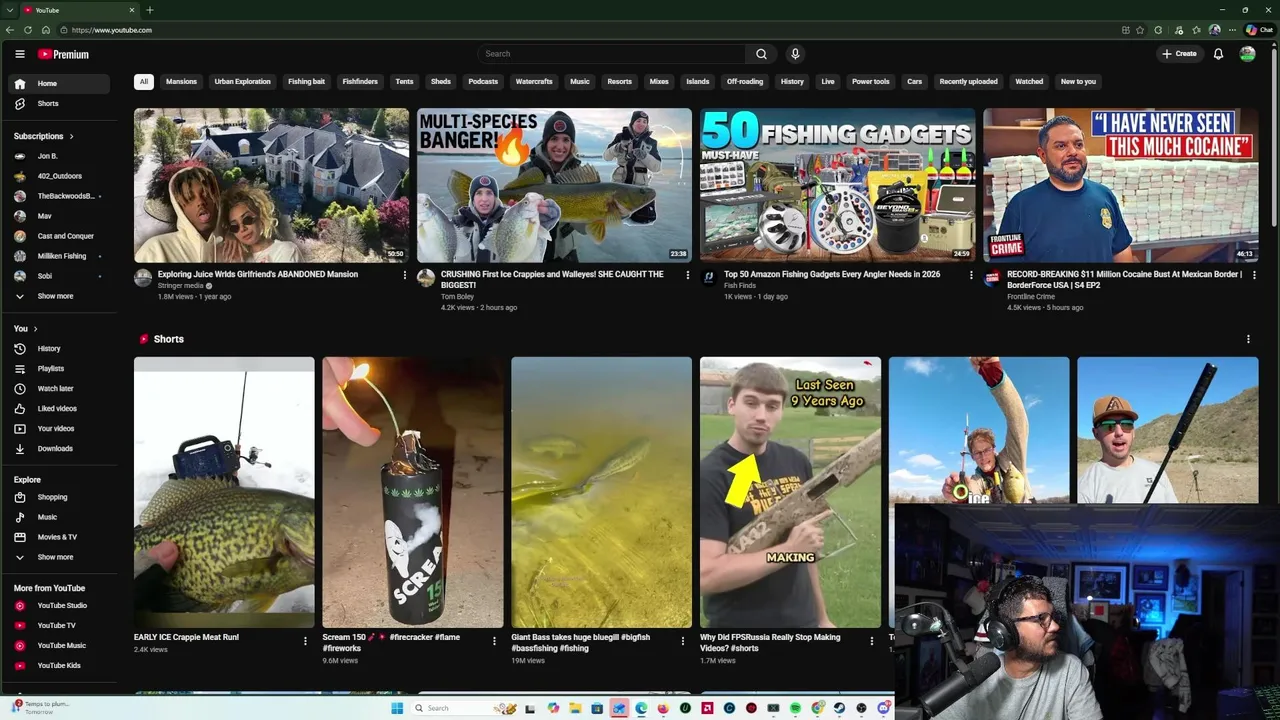The width and height of the screenshot is (1280, 720).
Task: Open the YouTube account avatar menu
Action: pyautogui.click(x=1247, y=54)
